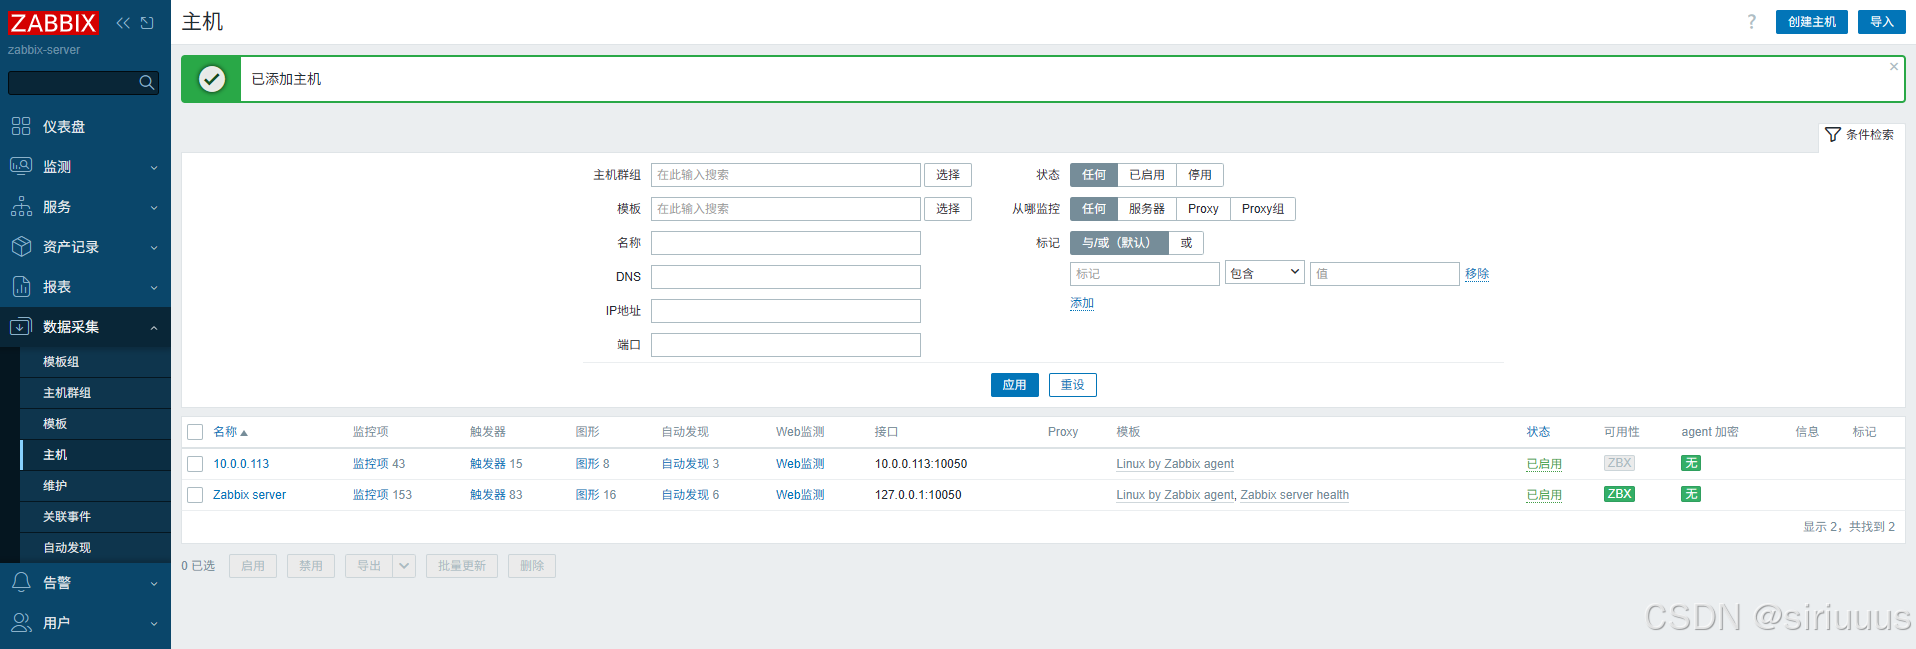Click the 添加 tag link

[1082, 303]
